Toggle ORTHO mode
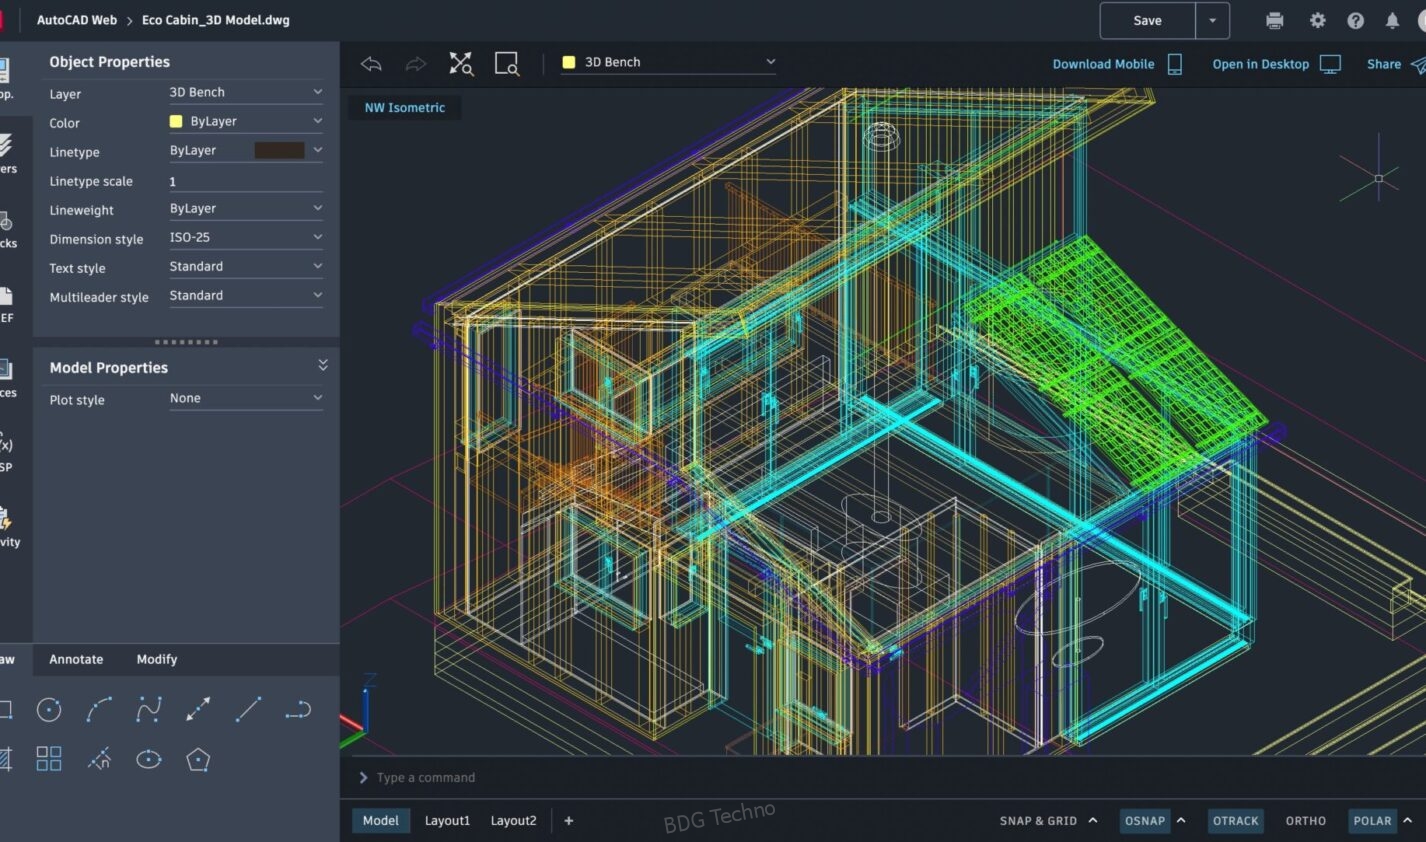 pos(1306,821)
